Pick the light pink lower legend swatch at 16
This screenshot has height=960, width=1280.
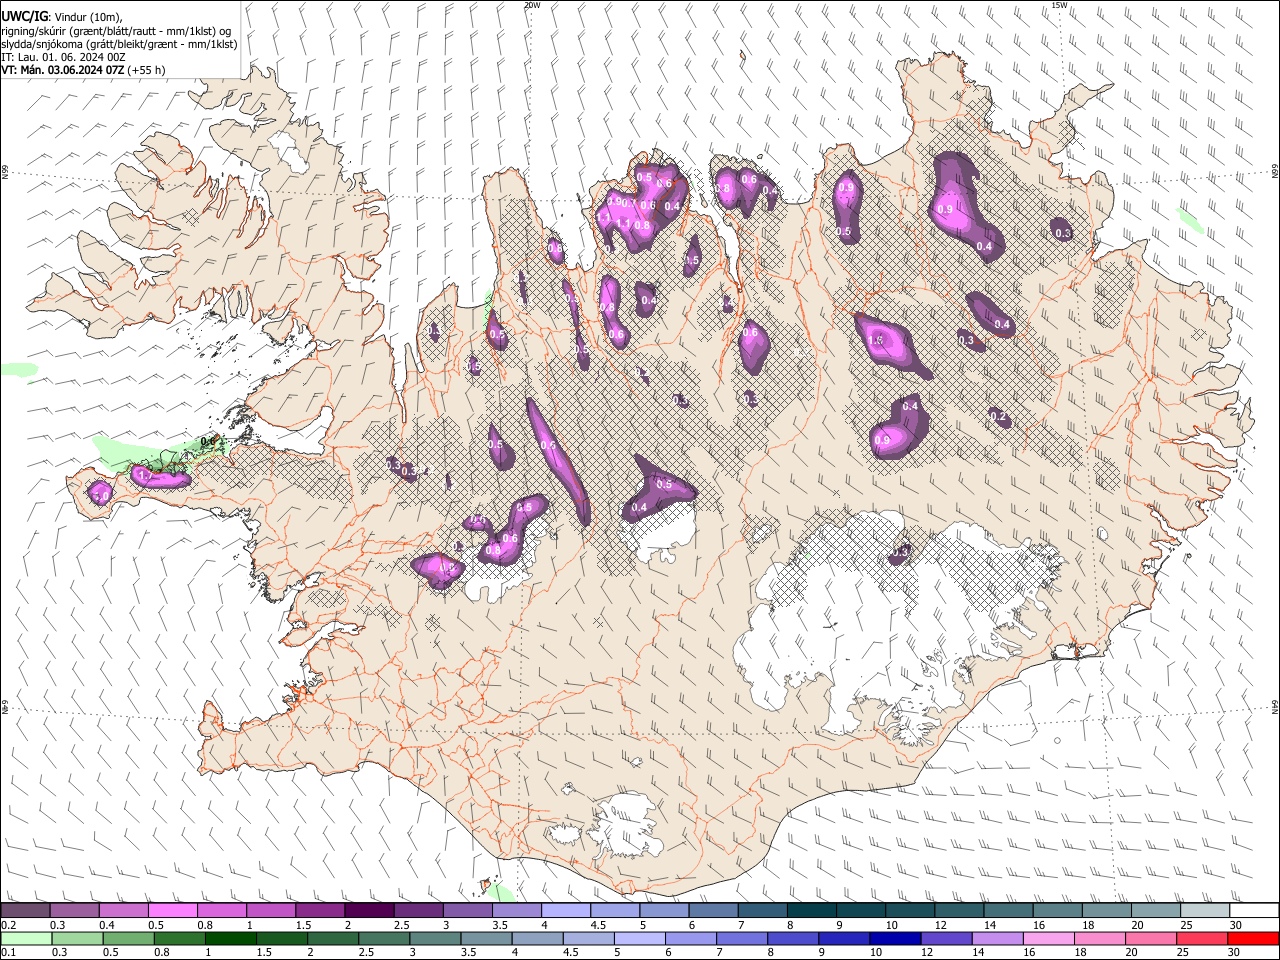[1047, 938]
